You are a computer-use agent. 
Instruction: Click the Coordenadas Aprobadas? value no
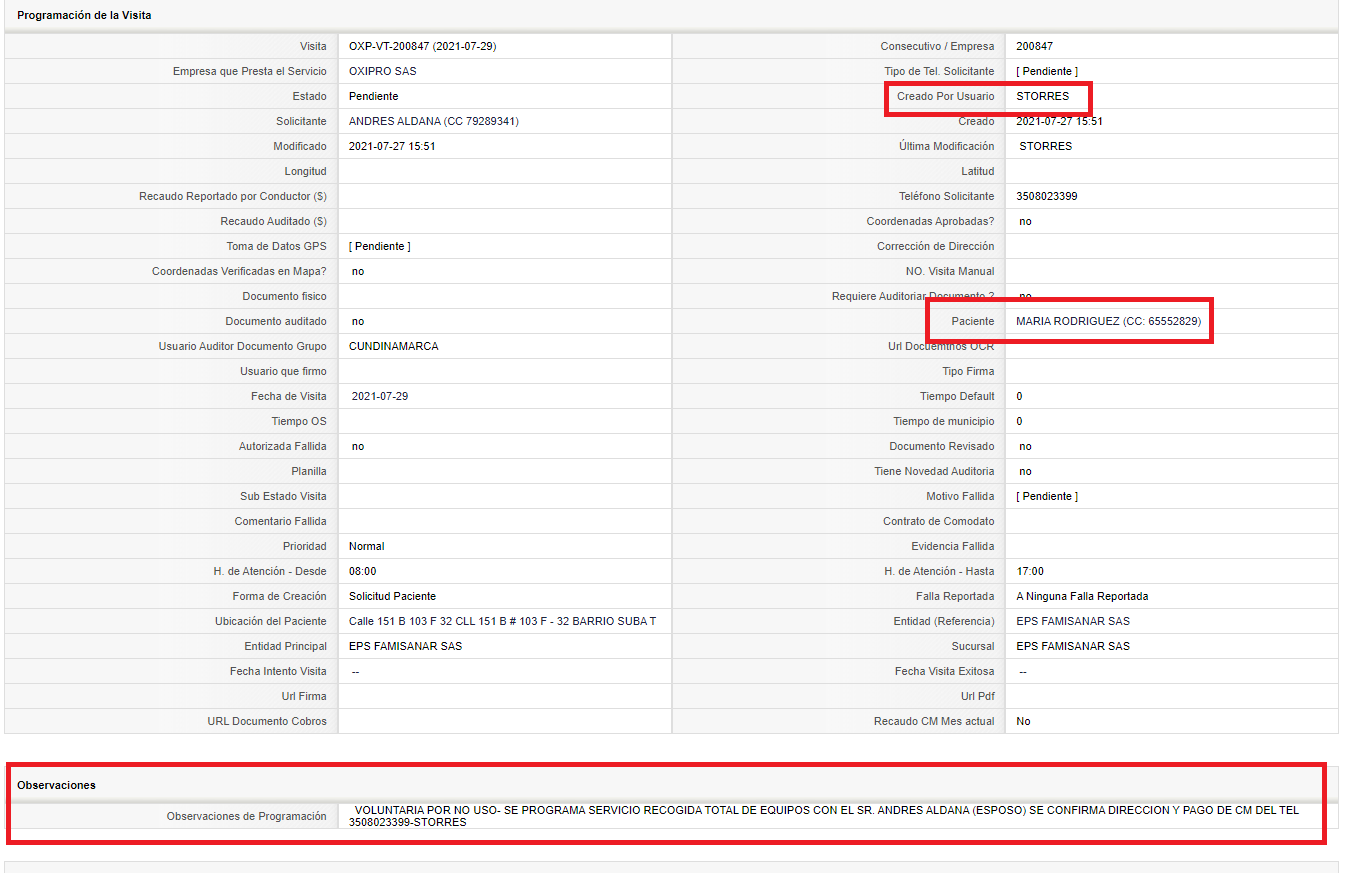tap(1026, 221)
